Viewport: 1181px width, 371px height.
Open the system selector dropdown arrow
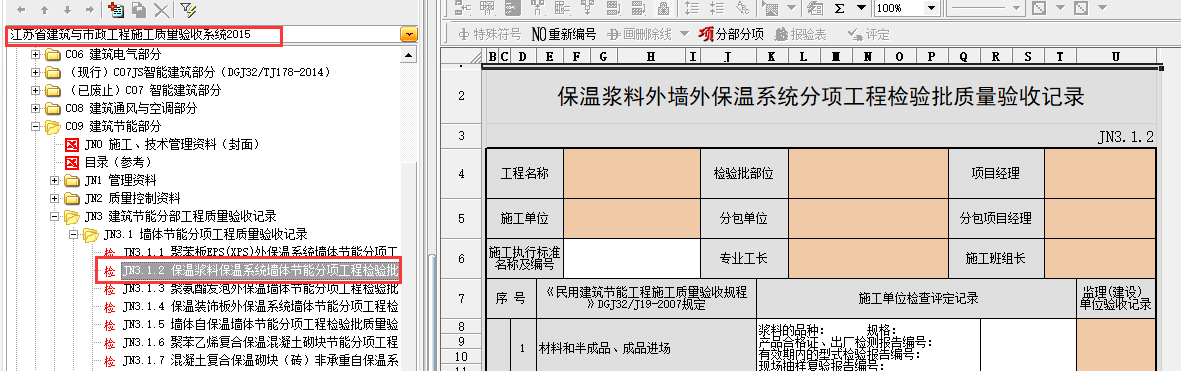(408, 35)
